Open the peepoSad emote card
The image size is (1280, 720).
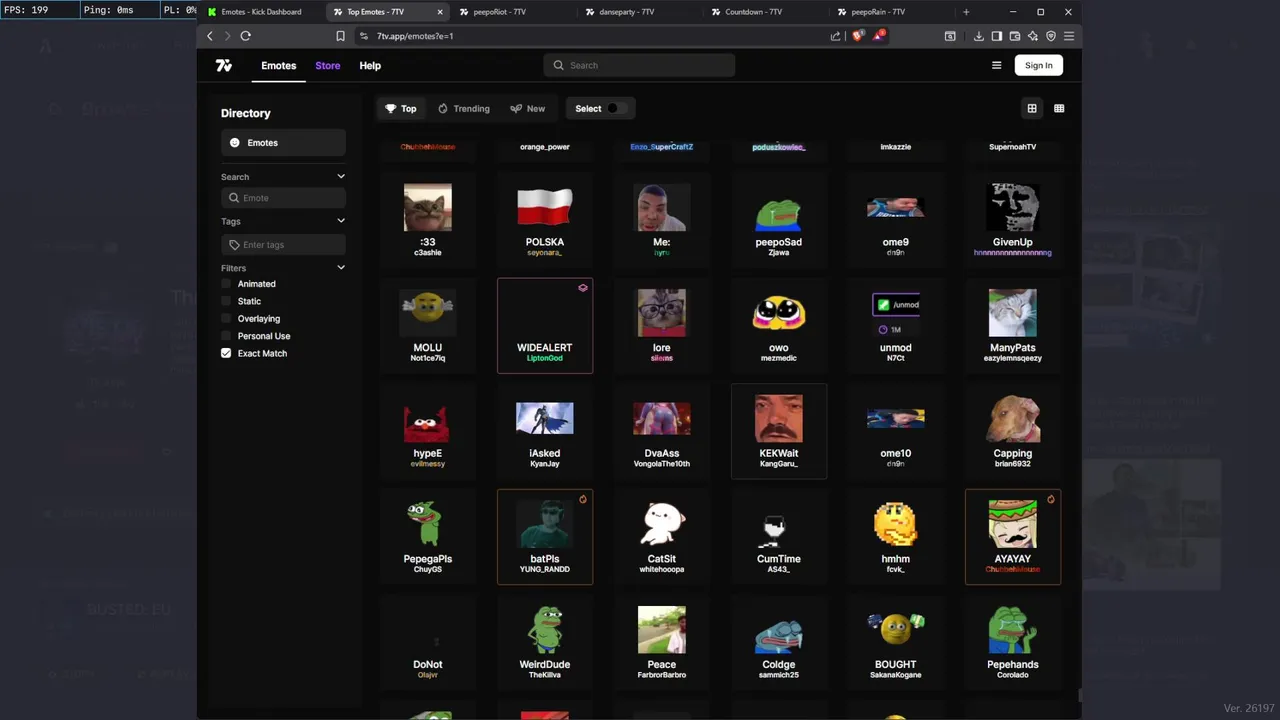779,219
